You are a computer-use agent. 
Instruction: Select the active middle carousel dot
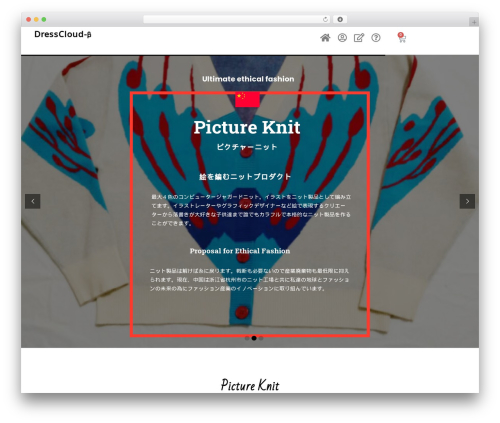pyautogui.click(x=254, y=338)
